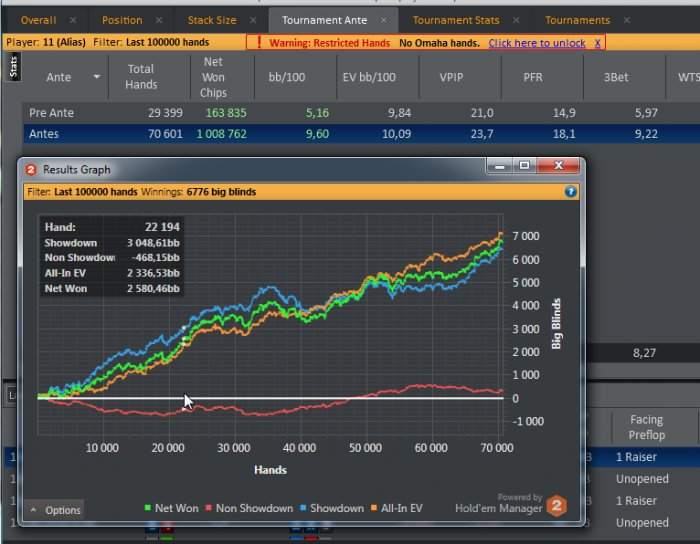Sort by the PFR column header

533,77
